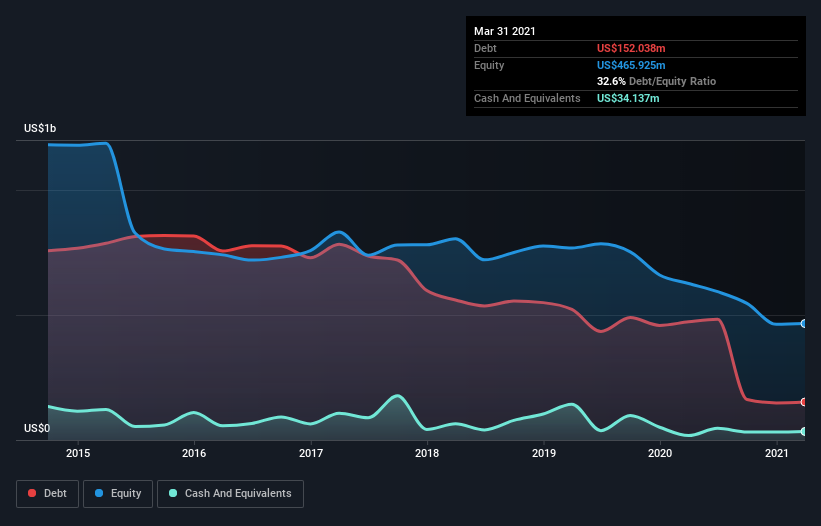Click the US$0 axis label
This screenshot has height=526, width=821.
[x=37, y=428]
